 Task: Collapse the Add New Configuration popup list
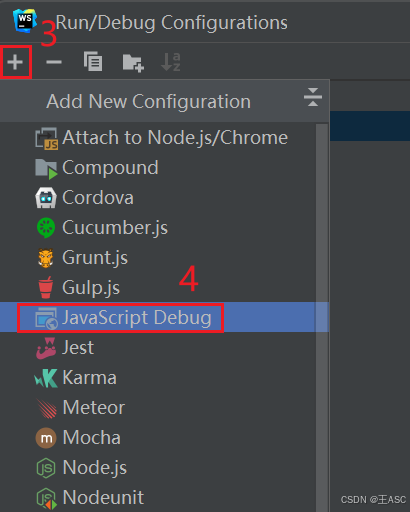pyautogui.click(x=313, y=97)
